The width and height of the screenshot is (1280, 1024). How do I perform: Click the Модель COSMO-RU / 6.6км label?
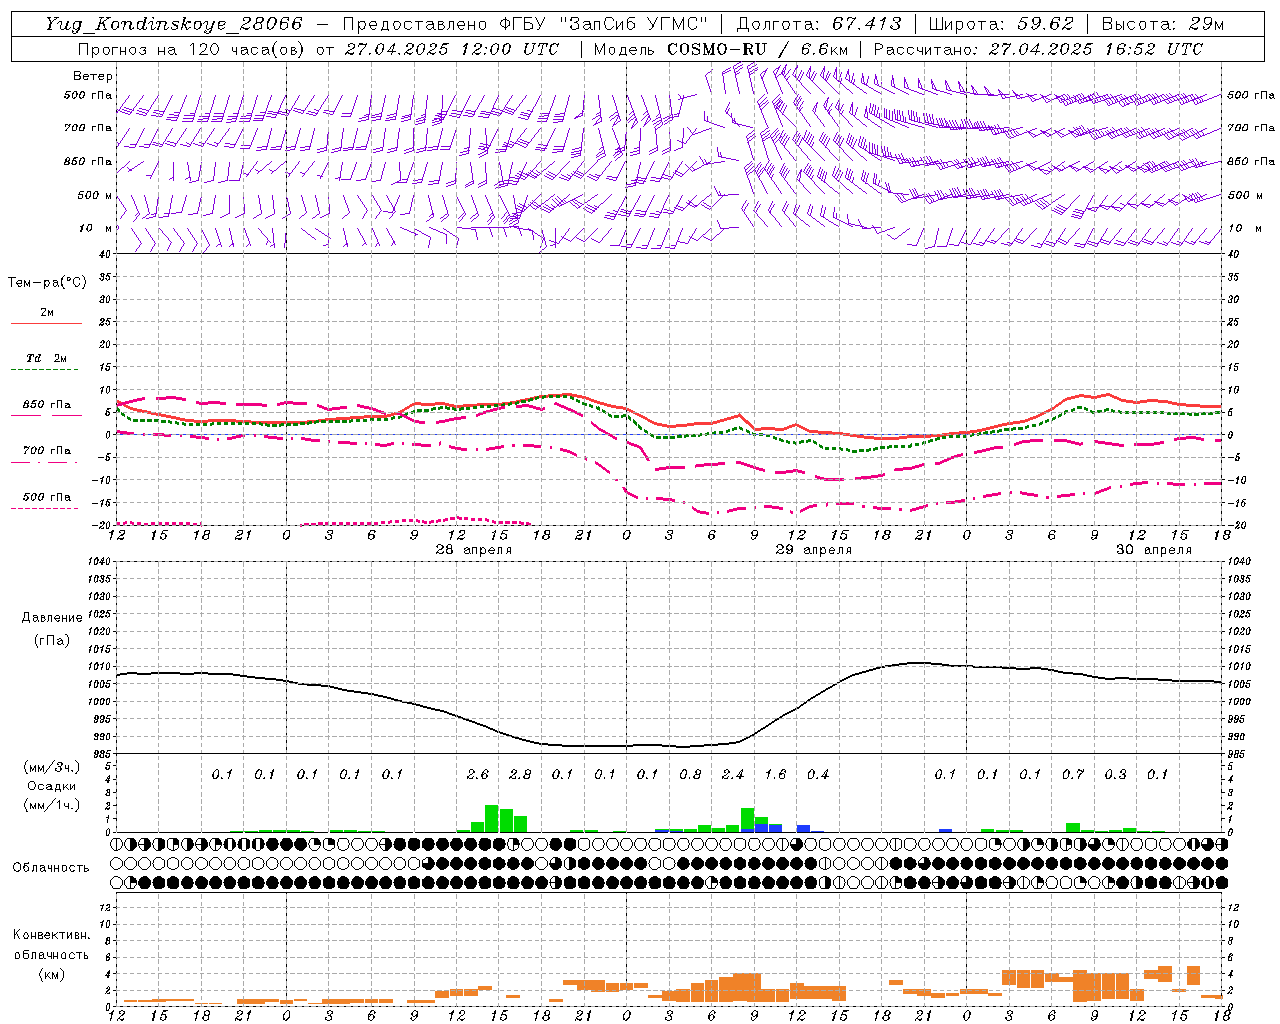coord(721,49)
